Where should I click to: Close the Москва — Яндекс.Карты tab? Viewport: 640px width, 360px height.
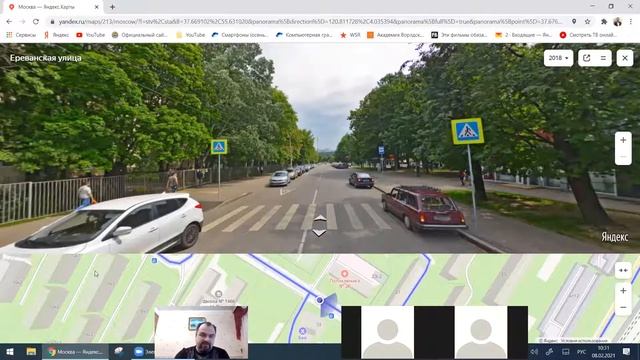point(97,7)
